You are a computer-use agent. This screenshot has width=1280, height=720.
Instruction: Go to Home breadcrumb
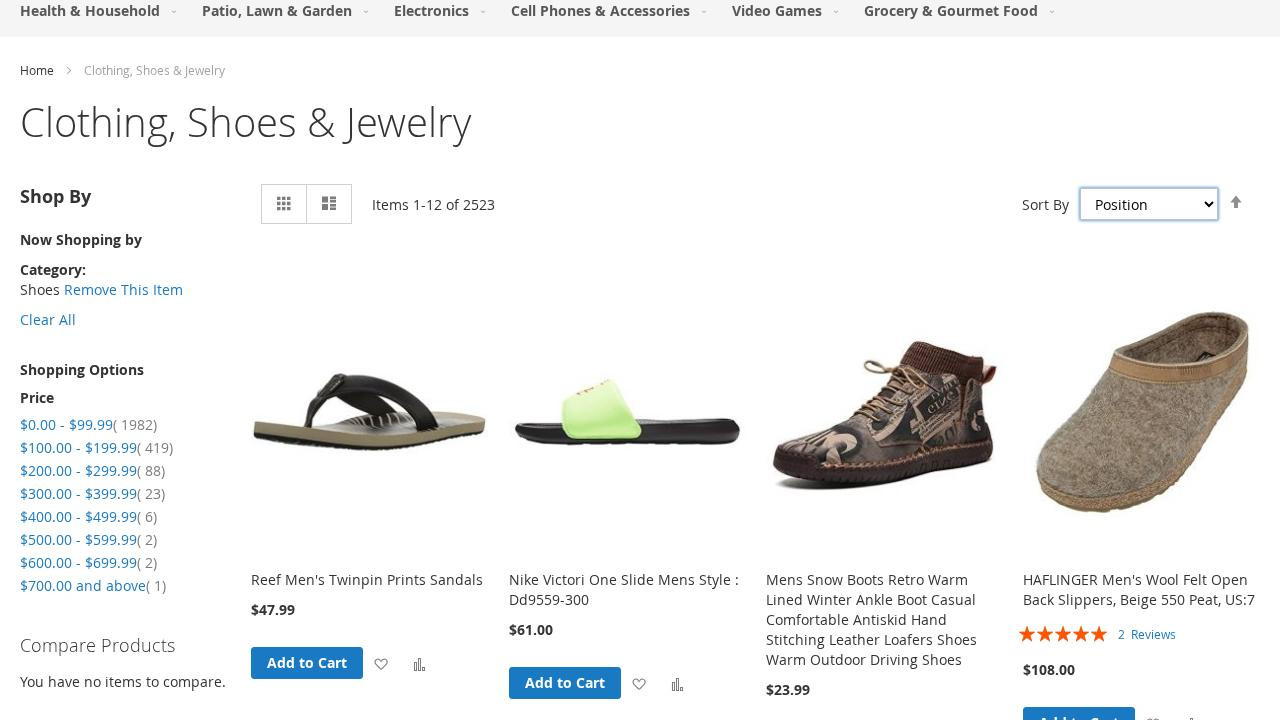[37, 71]
